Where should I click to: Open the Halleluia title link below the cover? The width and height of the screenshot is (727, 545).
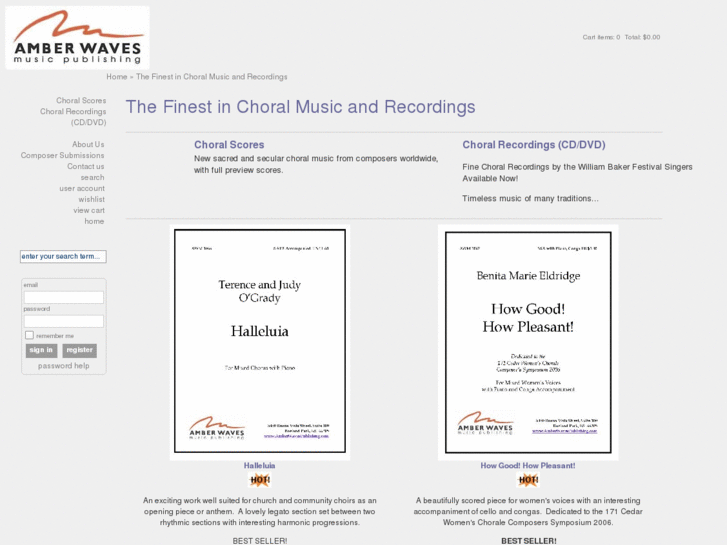(x=260, y=466)
